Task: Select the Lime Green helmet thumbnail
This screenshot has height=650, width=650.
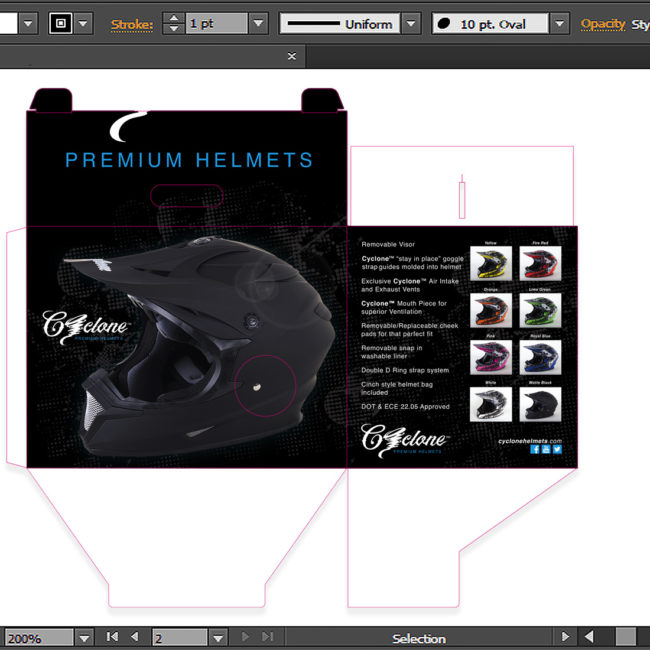Action: pos(541,310)
